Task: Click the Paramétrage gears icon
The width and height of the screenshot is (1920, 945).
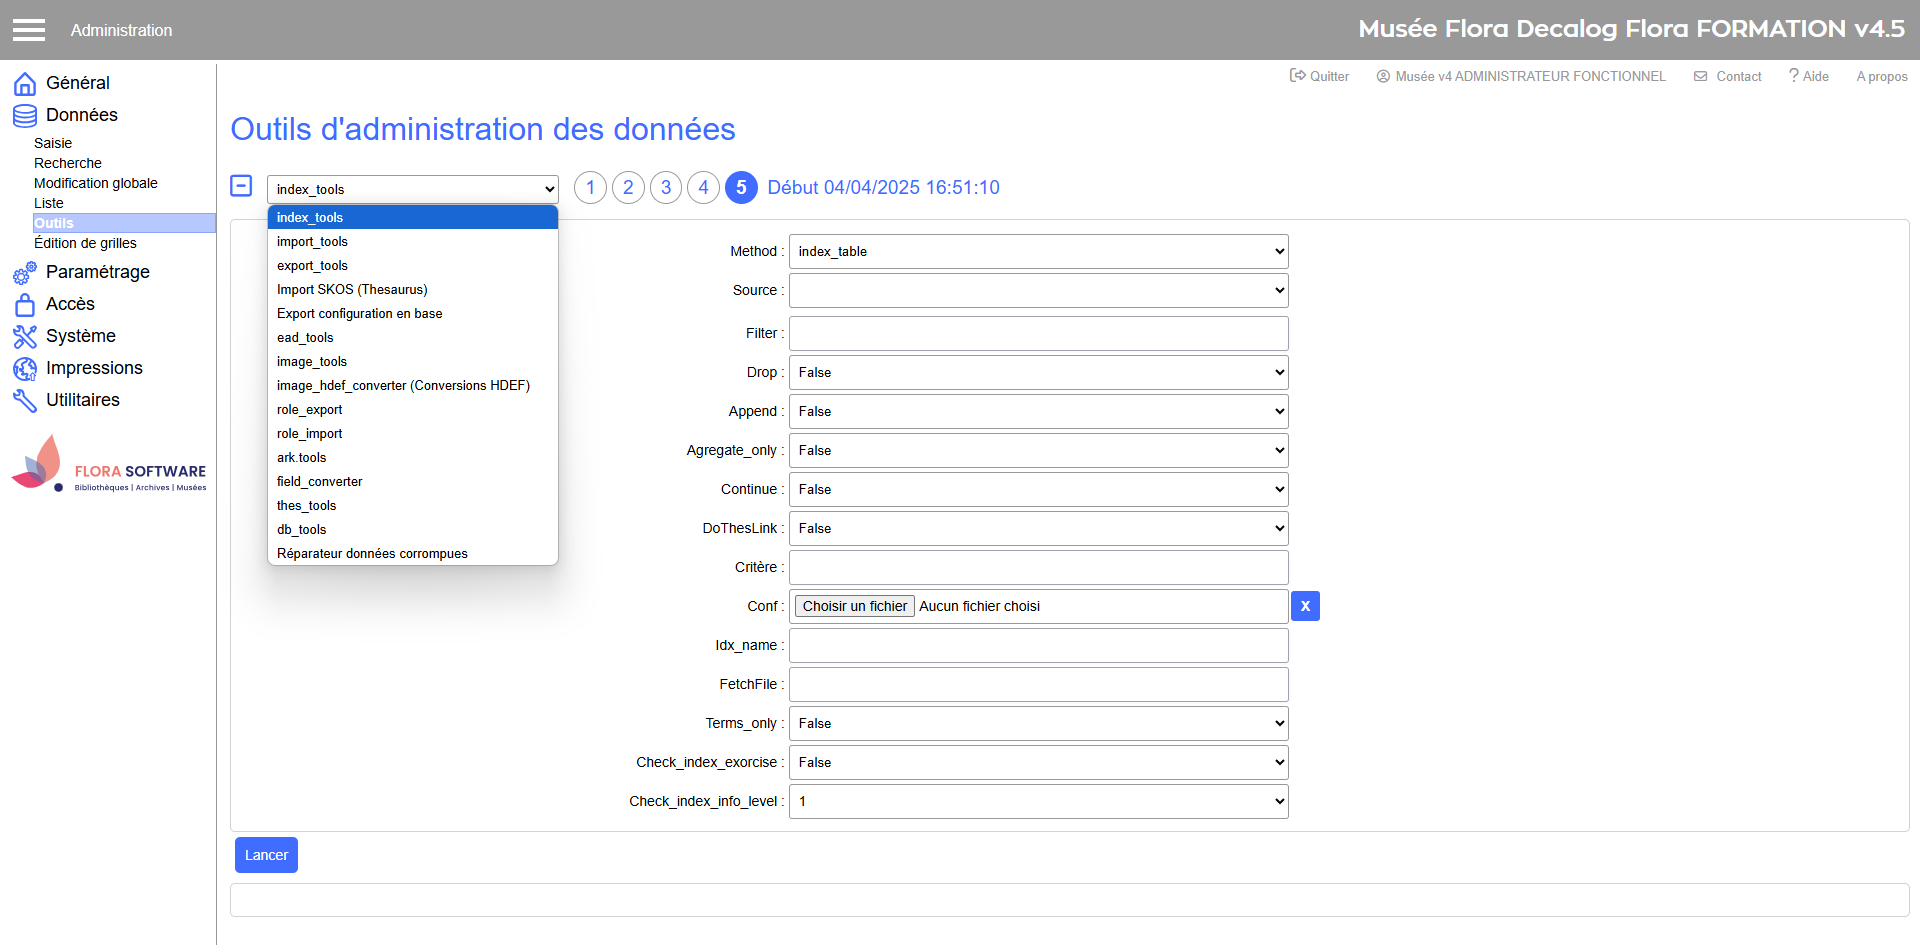Action: click(25, 273)
